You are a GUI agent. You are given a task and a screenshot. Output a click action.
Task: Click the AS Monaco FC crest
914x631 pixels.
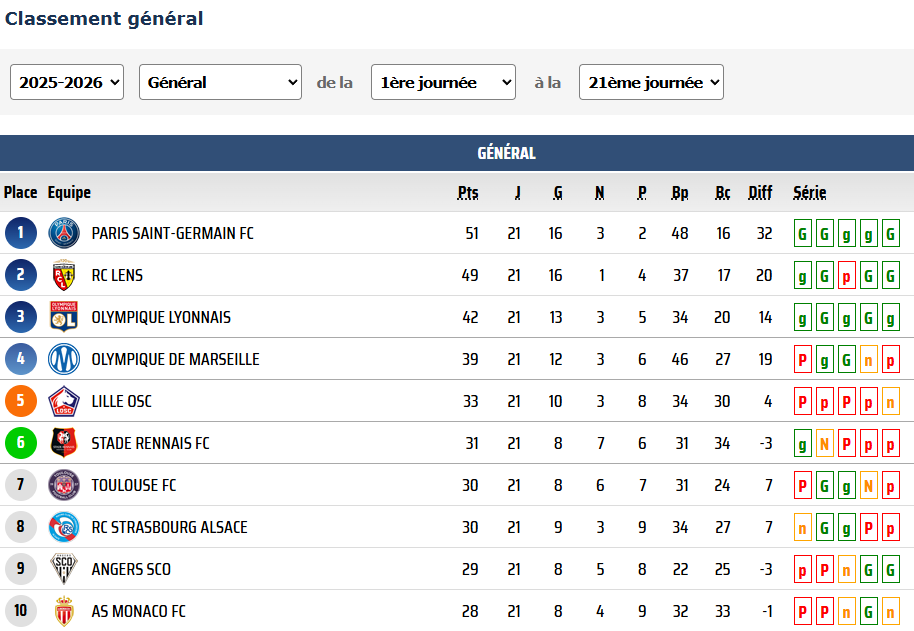[64, 611]
